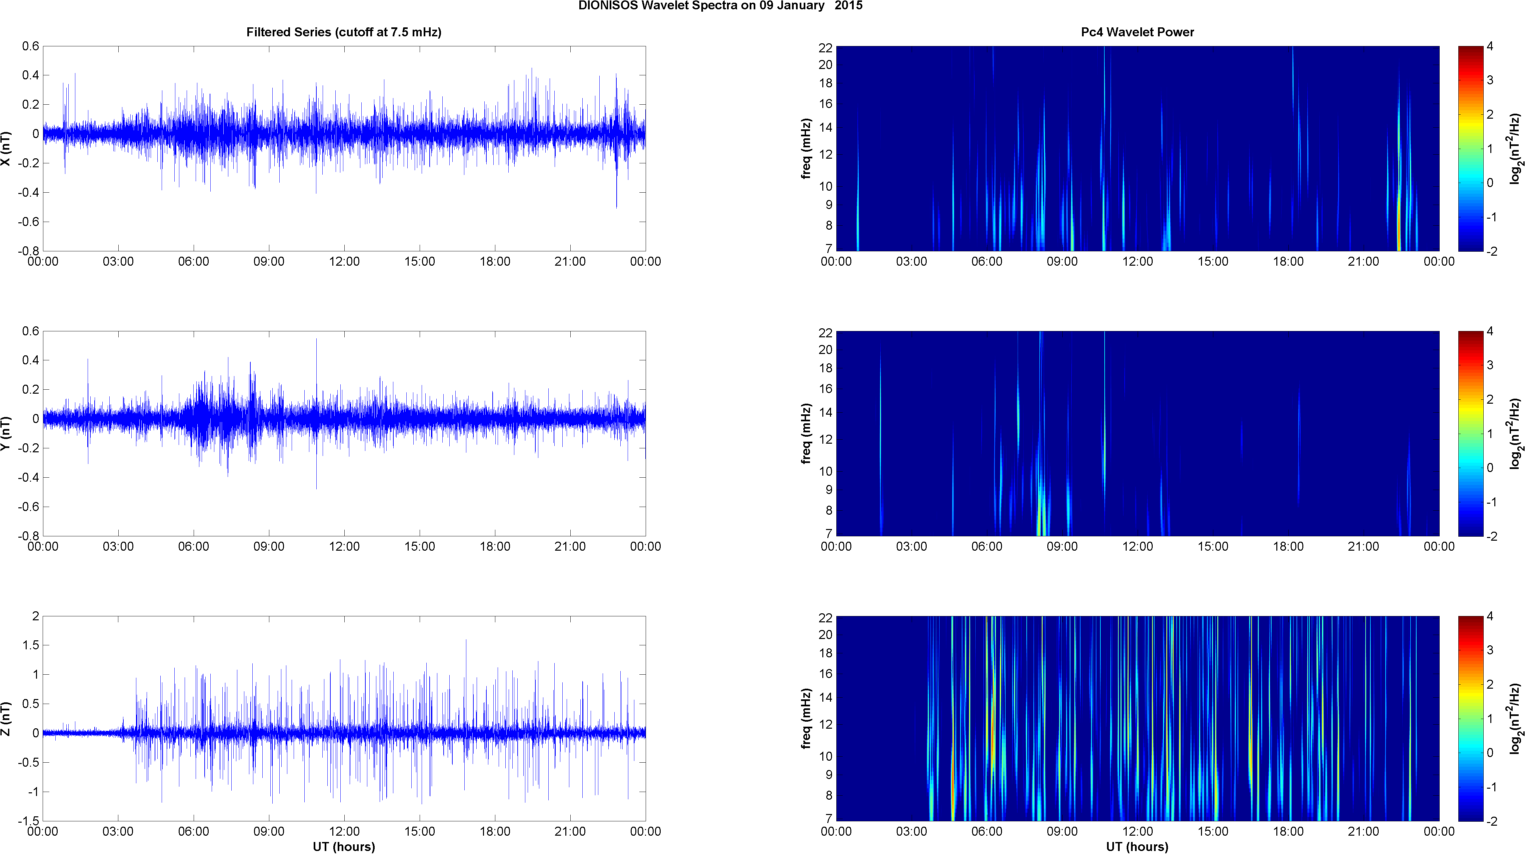Click log2(nT²/Hz) label on the bottom colorbar
This screenshot has height=854, width=1525.
click(x=1516, y=718)
